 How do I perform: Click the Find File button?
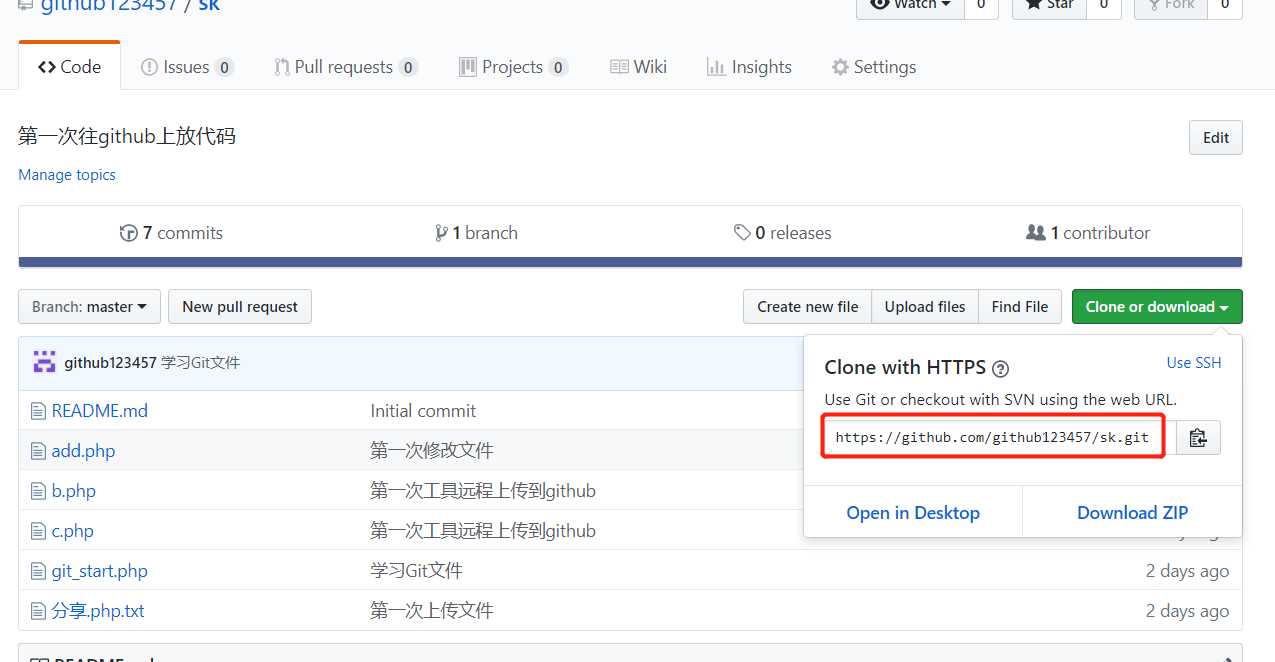tap(1020, 307)
